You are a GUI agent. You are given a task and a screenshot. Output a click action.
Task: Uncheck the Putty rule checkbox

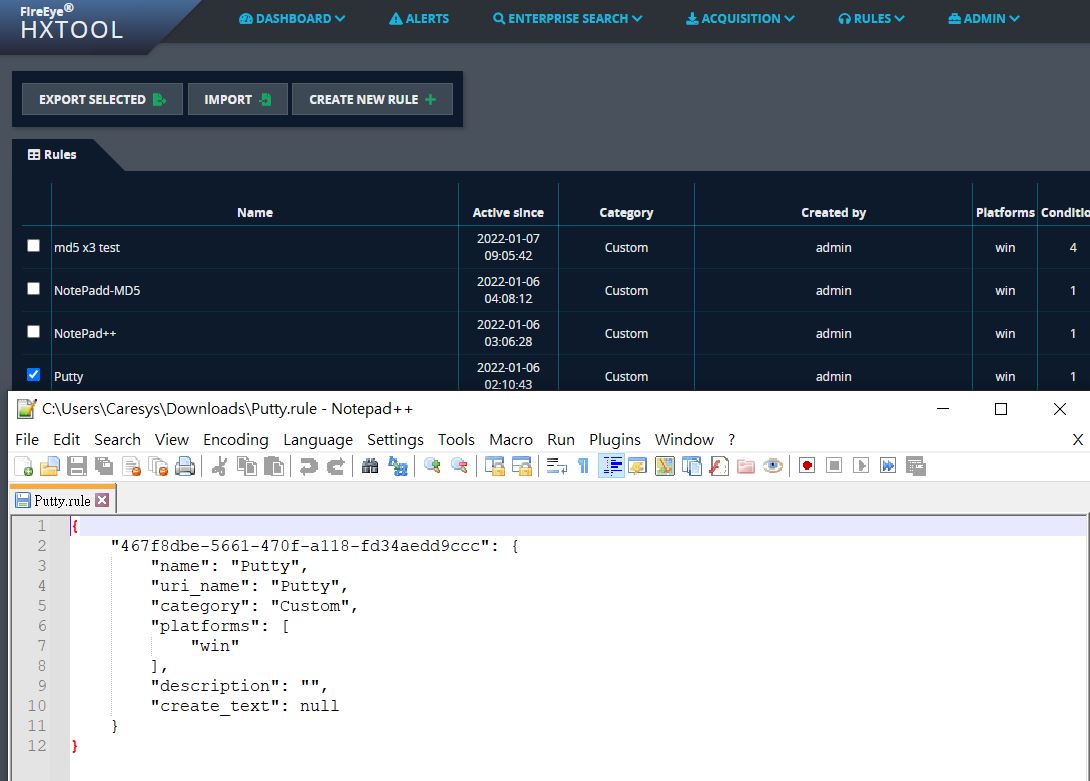tap(33, 374)
